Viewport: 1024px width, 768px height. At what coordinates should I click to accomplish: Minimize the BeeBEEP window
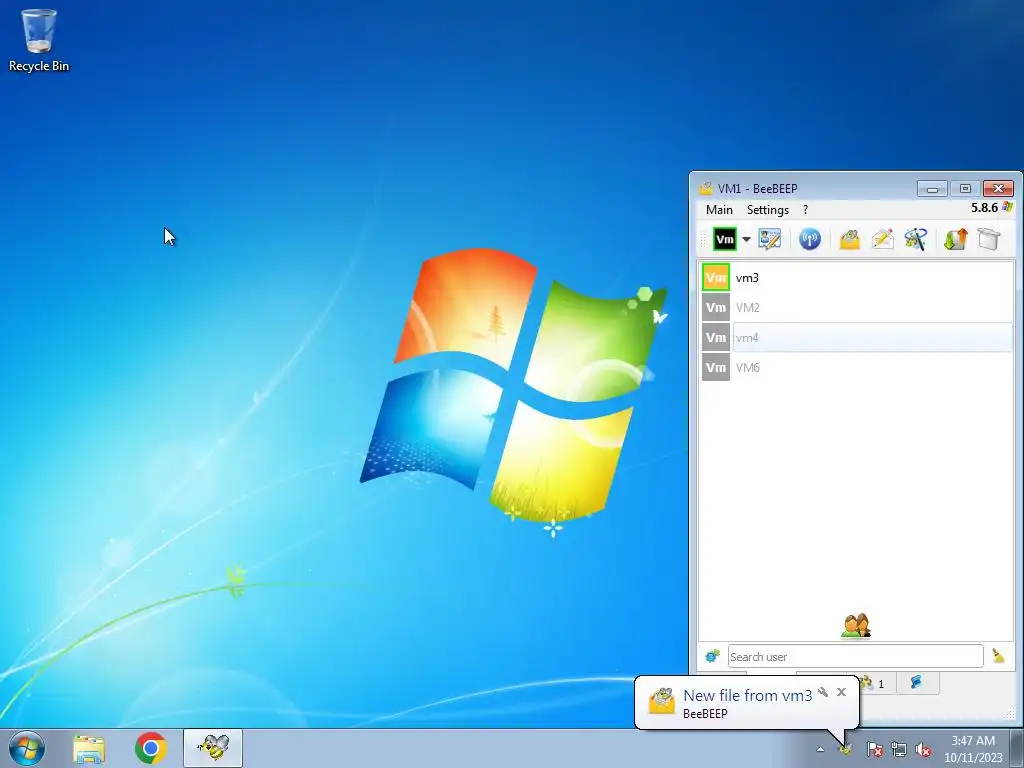[932, 189]
